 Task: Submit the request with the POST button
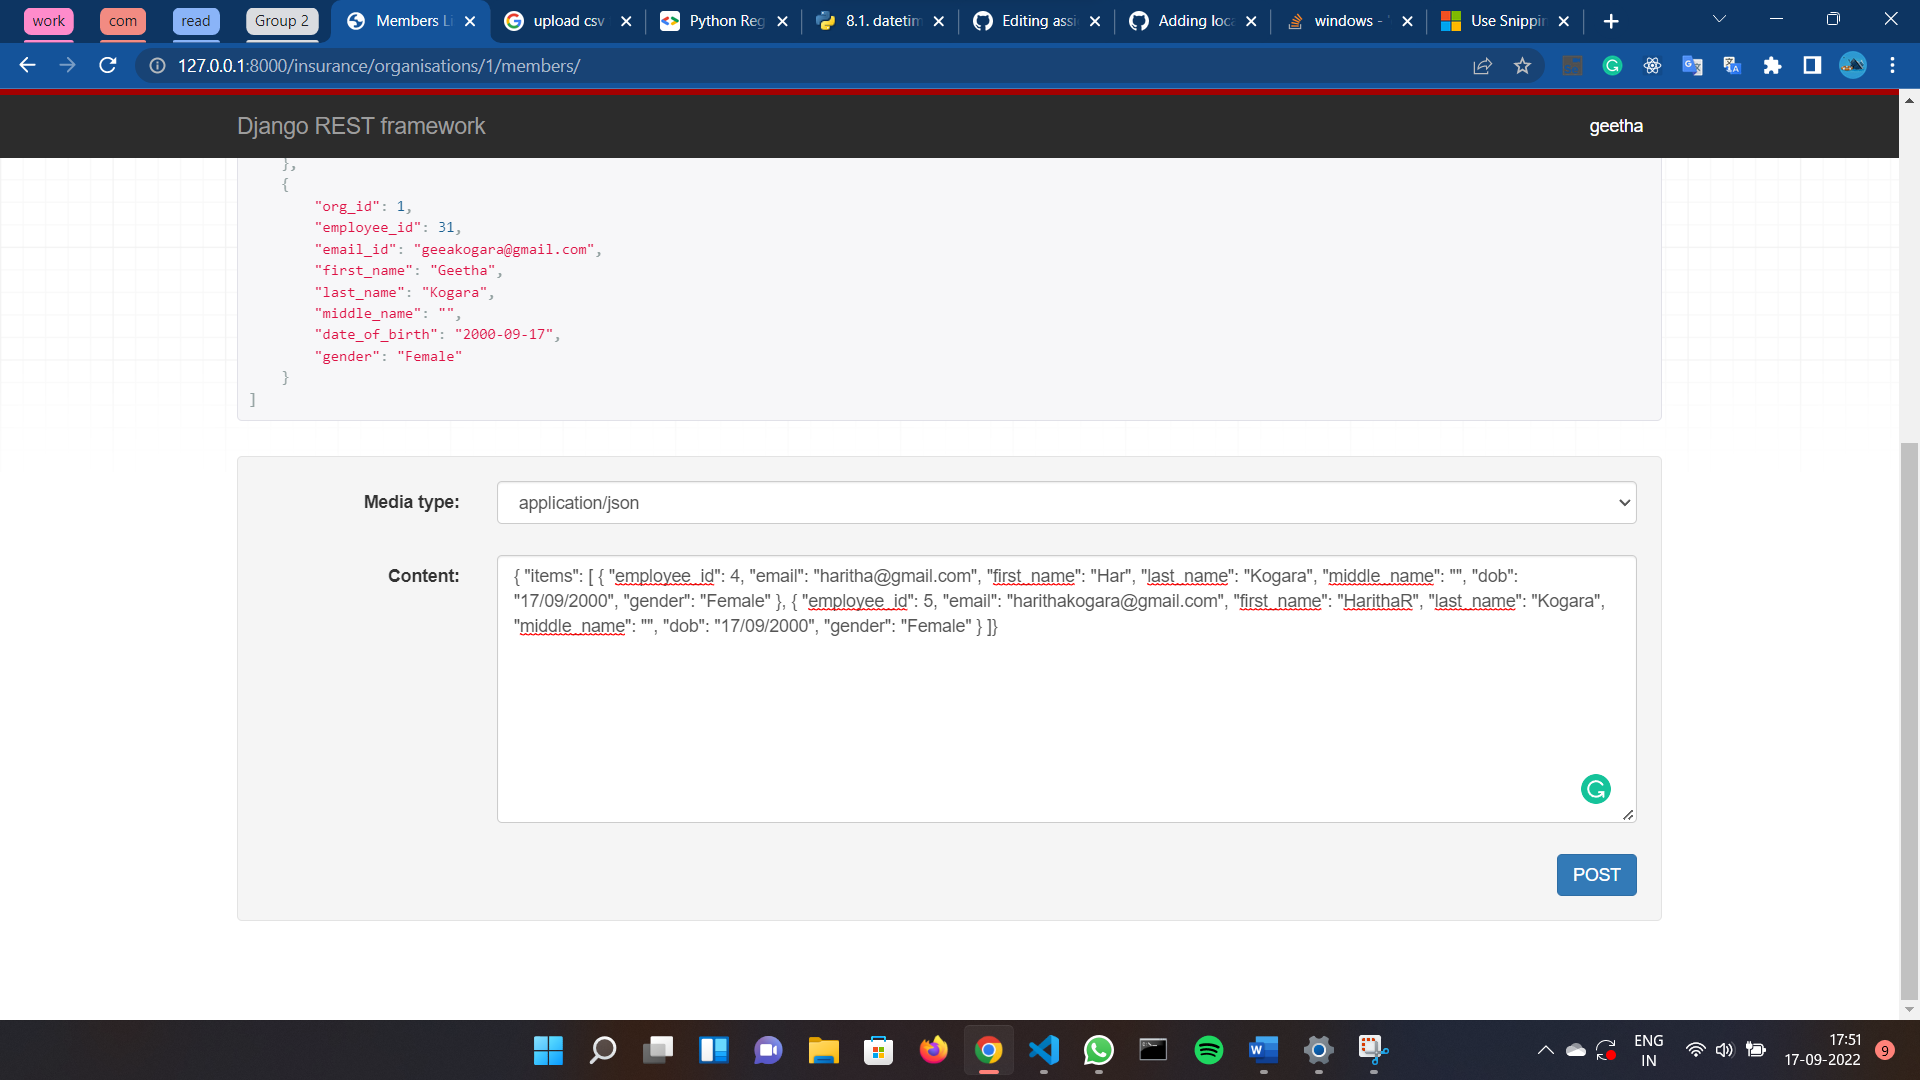point(1596,874)
